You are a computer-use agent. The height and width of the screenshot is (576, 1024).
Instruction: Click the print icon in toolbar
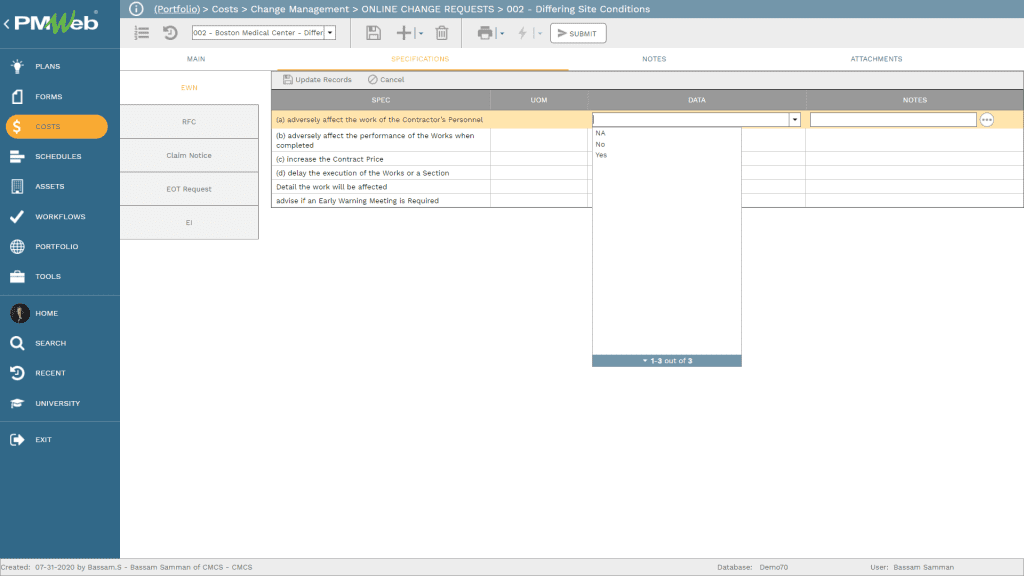coord(485,33)
